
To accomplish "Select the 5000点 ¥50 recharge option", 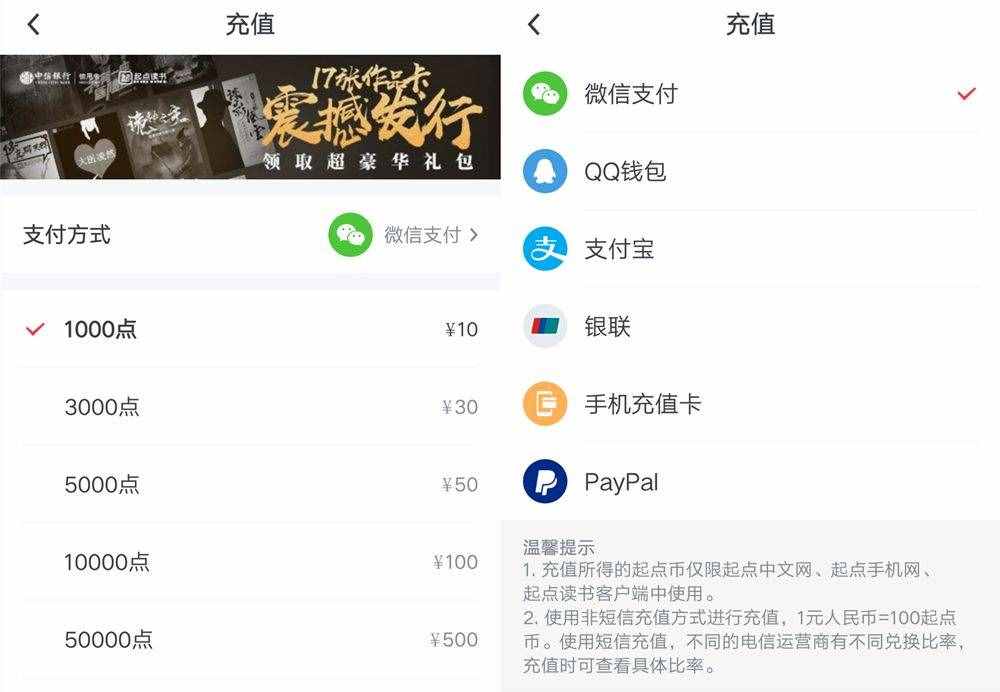I will click(250, 484).
